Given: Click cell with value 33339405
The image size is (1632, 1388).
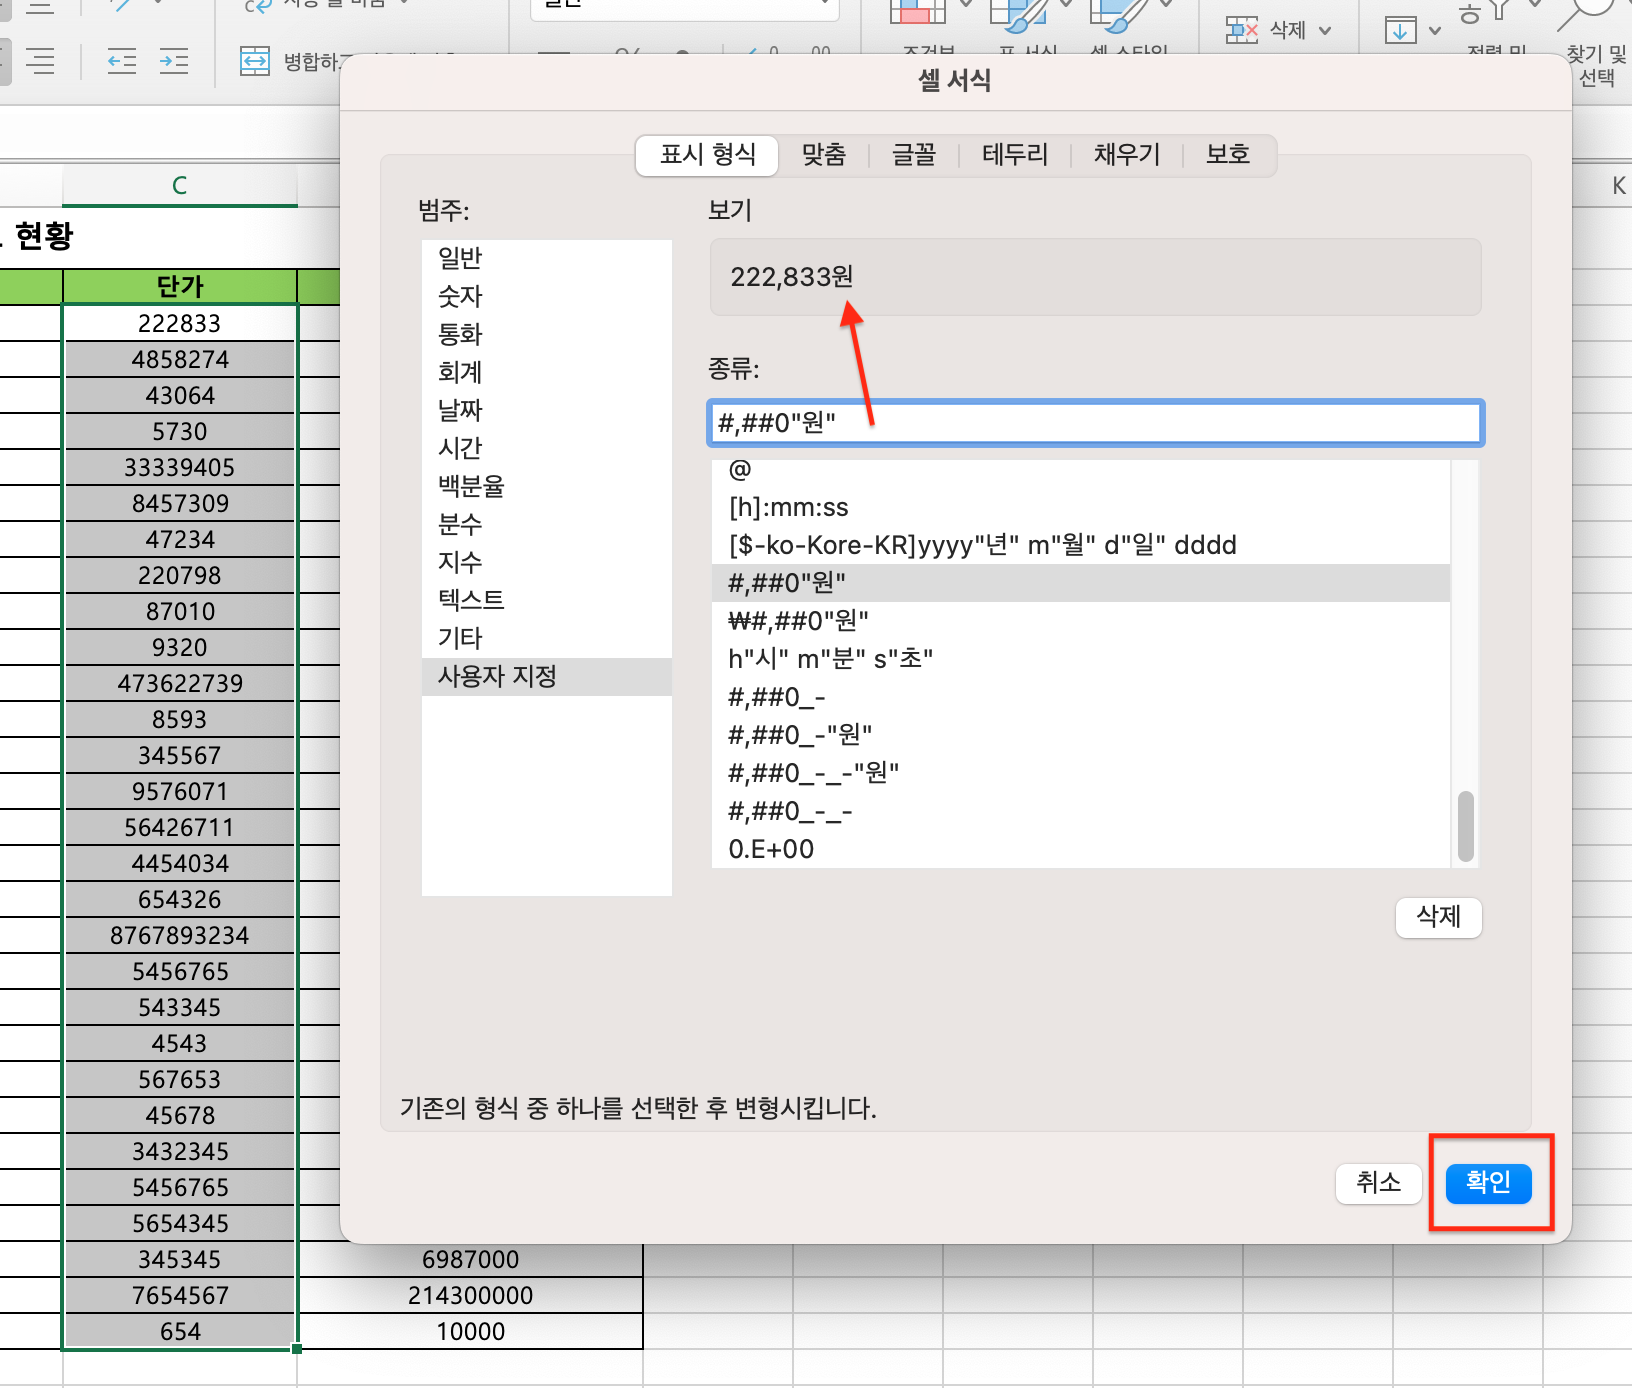Looking at the screenshot, I should (180, 468).
